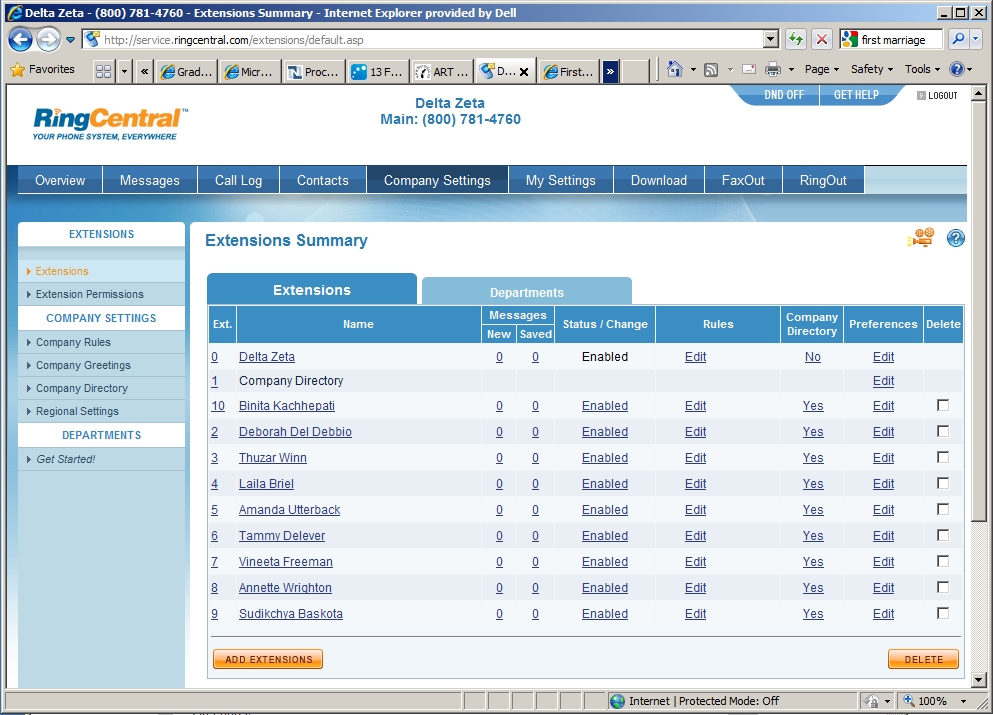Click the scrollbar down arrow

click(x=978, y=680)
